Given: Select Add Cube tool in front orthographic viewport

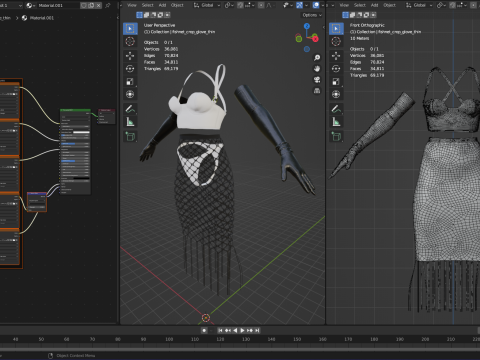Looking at the screenshot, I should (336, 136).
